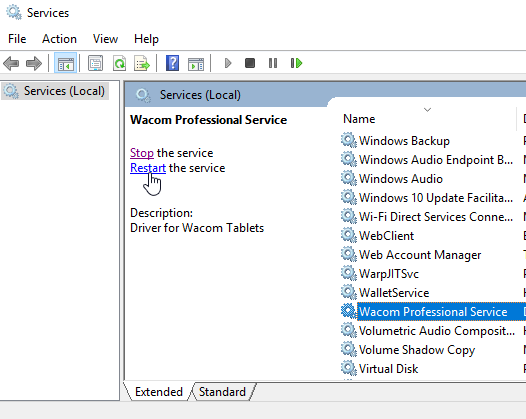526x419 pixels.
Task: Click the gear icon beside Wacom Professional Service
Action: [x=349, y=311]
